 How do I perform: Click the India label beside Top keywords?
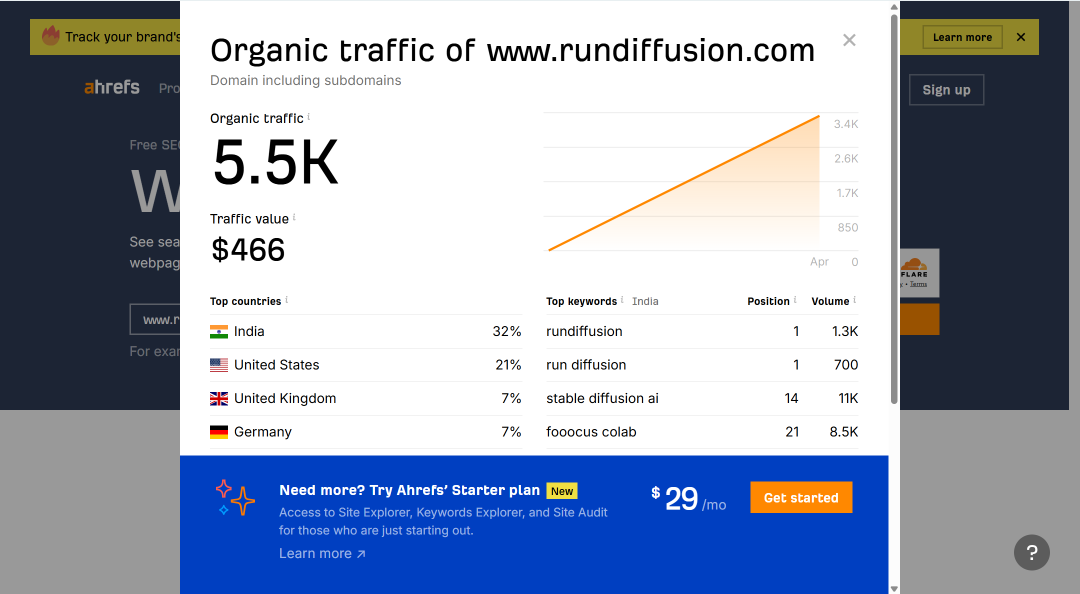pos(645,301)
